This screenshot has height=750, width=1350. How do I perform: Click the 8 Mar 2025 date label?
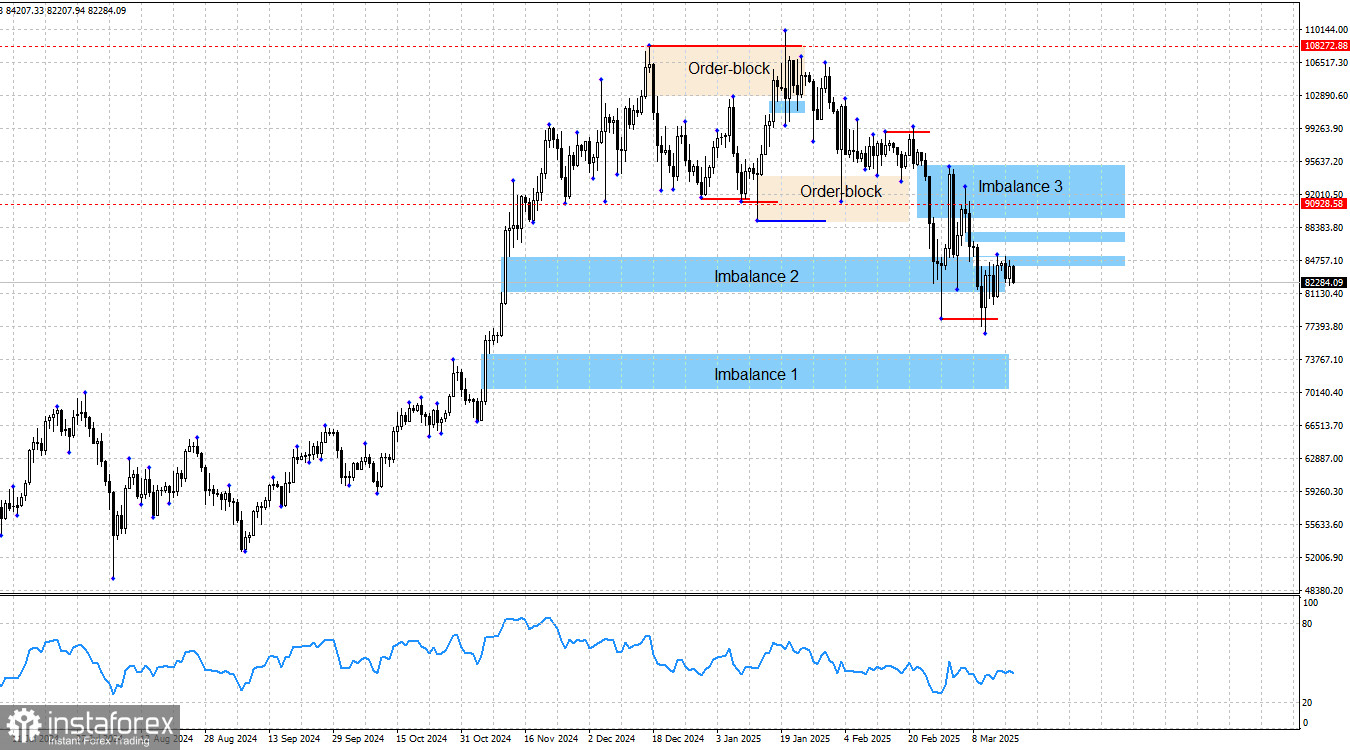(x=996, y=739)
